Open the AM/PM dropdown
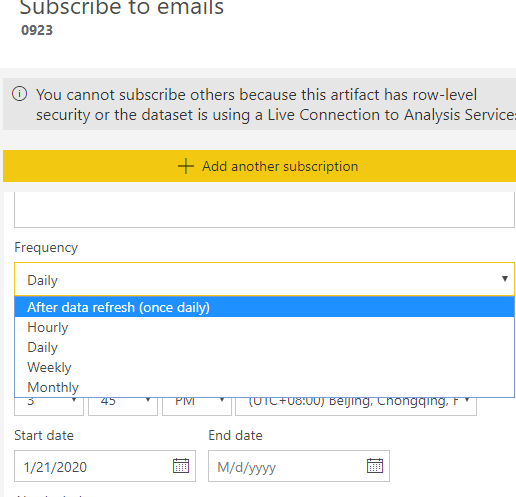516x497 pixels. coord(197,406)
